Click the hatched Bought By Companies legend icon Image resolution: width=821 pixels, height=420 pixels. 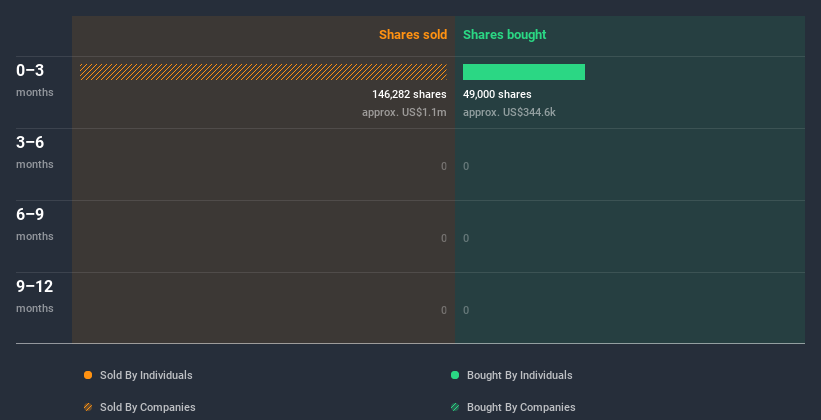coord(455,407)
